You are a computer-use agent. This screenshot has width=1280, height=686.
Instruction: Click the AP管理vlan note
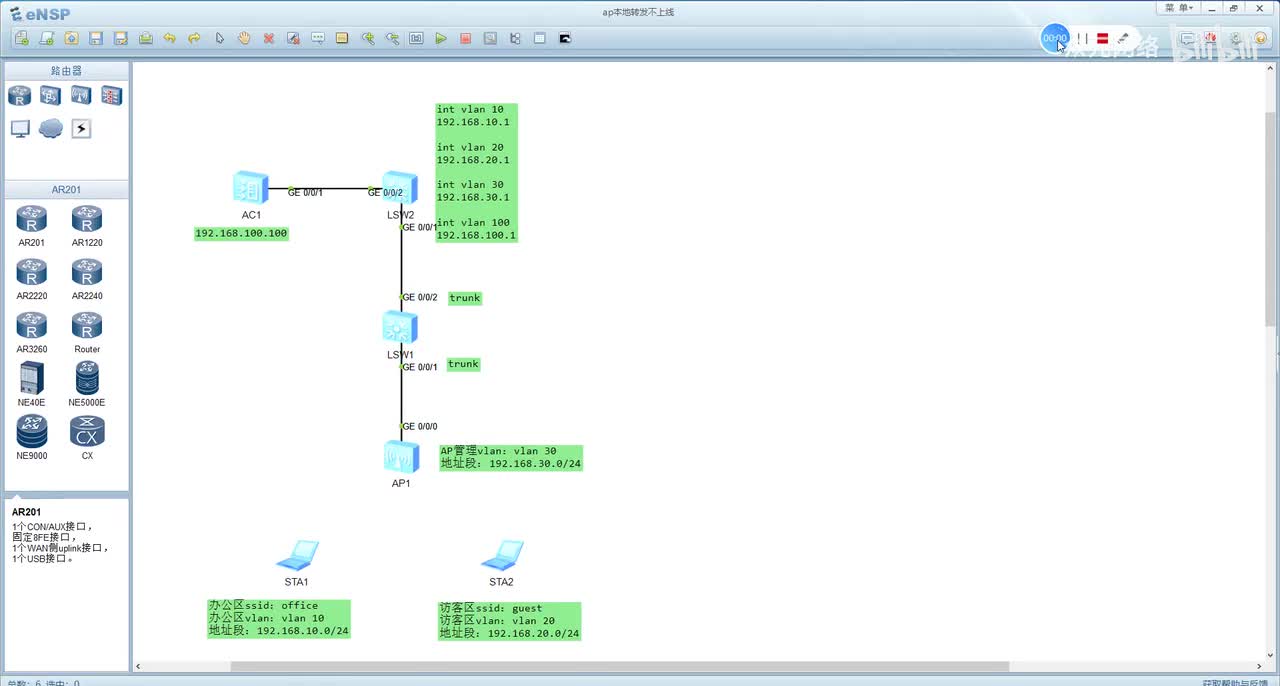point(510,457)
